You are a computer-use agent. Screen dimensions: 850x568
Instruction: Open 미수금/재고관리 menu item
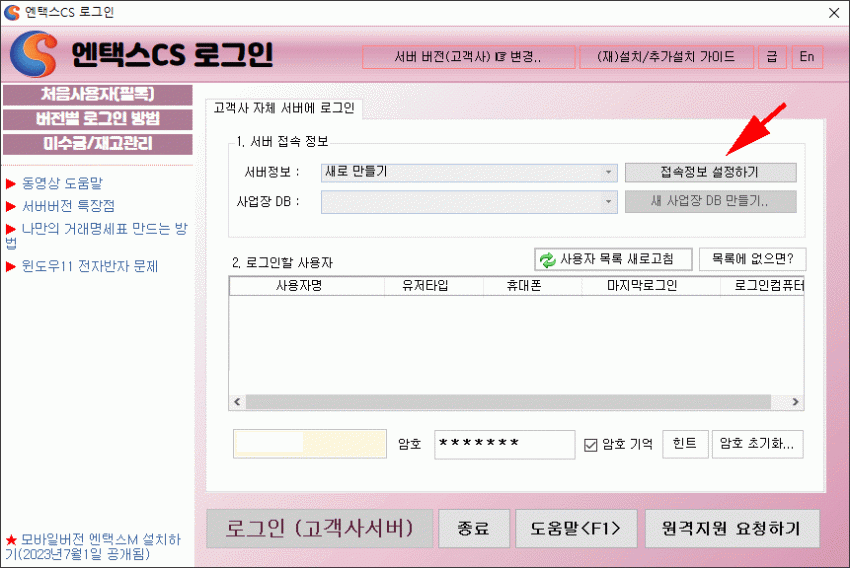pos(98,144)
